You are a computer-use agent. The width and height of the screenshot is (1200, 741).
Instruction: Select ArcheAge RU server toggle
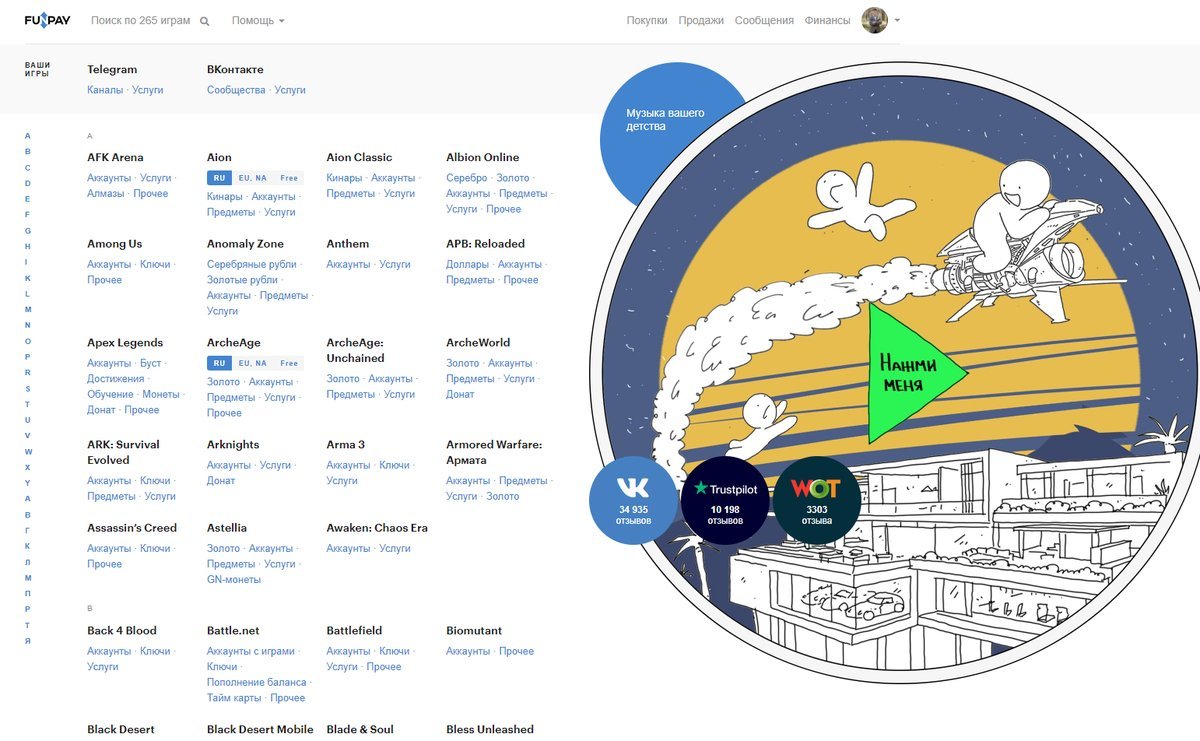point(219,363)
